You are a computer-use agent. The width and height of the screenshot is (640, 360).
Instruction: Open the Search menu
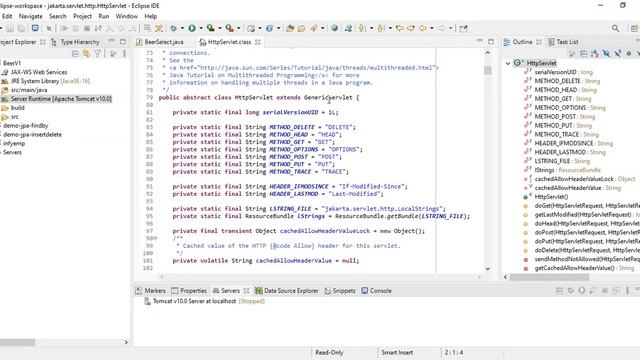click(58, 16)
